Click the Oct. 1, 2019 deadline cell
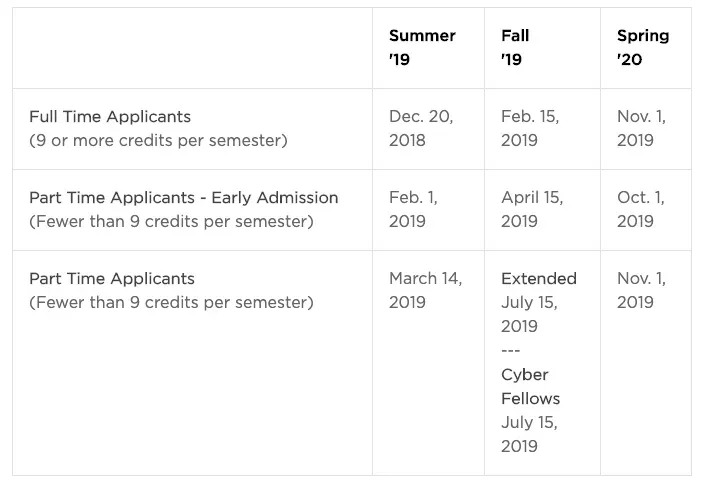 pos(639,209)
